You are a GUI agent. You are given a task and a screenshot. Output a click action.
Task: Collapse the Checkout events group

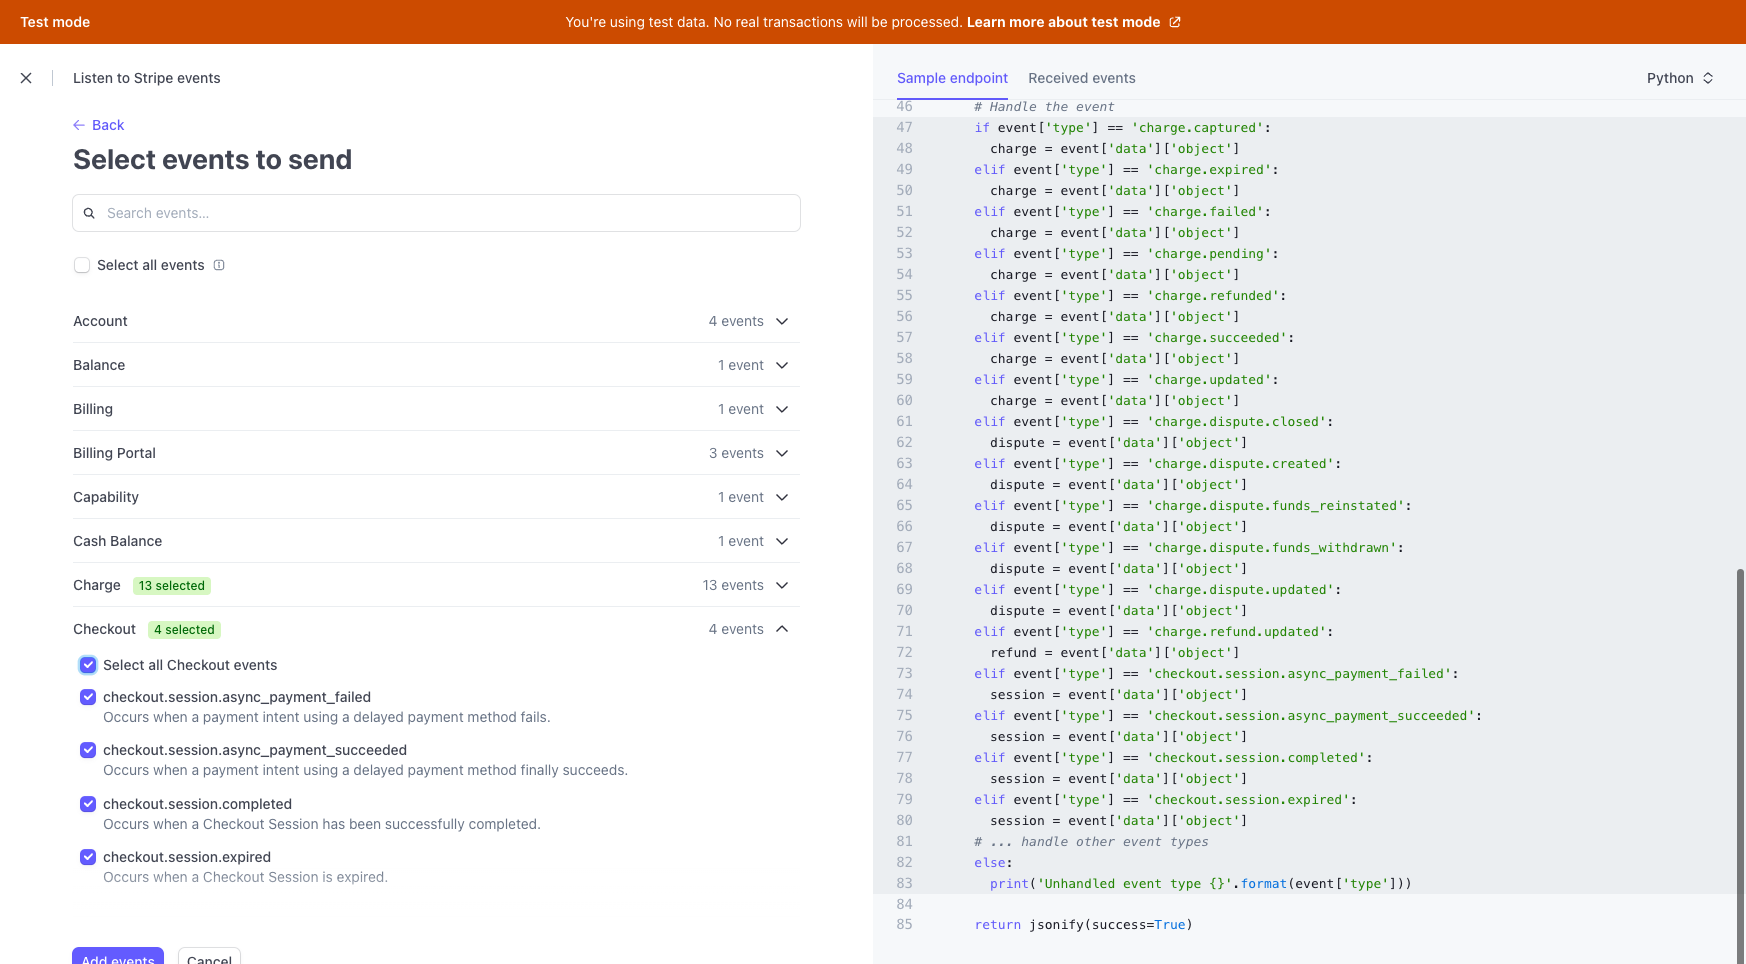436,629
